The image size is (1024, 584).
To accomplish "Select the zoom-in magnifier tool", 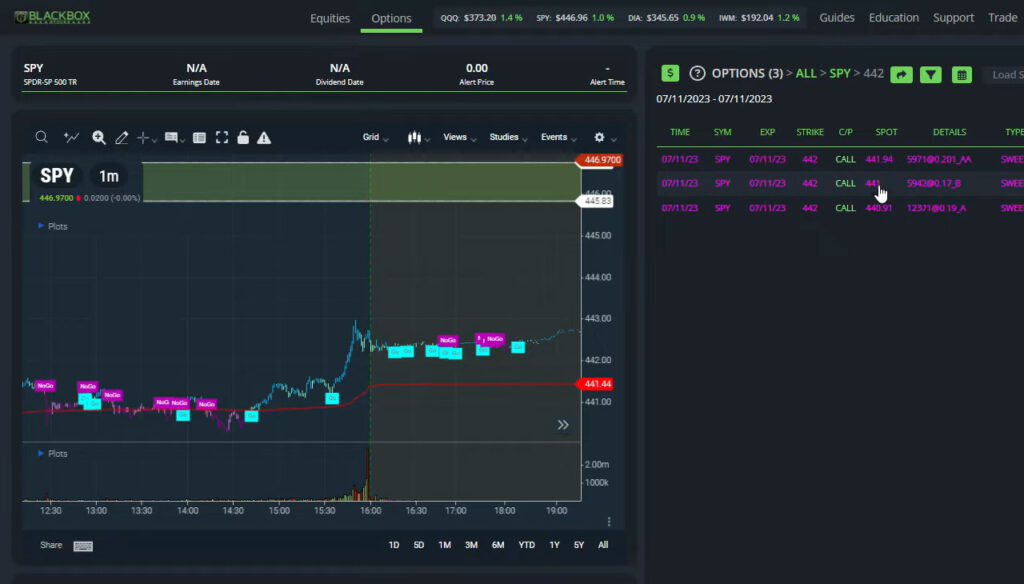I will (x=99, y=138).
